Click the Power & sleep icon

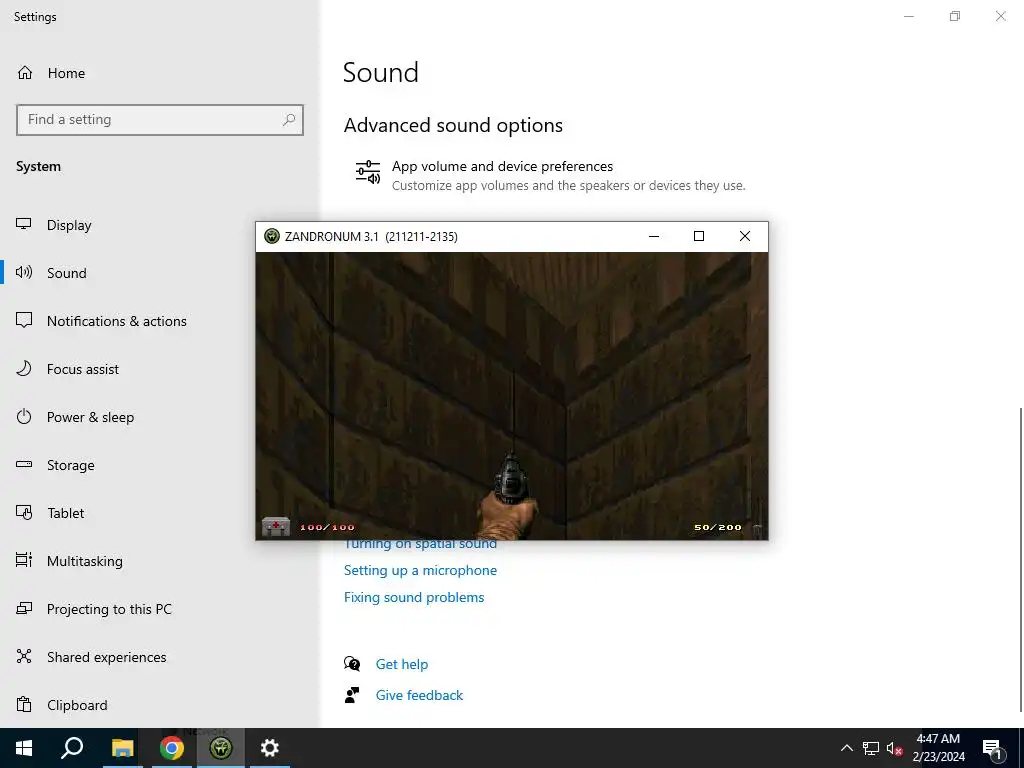[x=24, y=416]
